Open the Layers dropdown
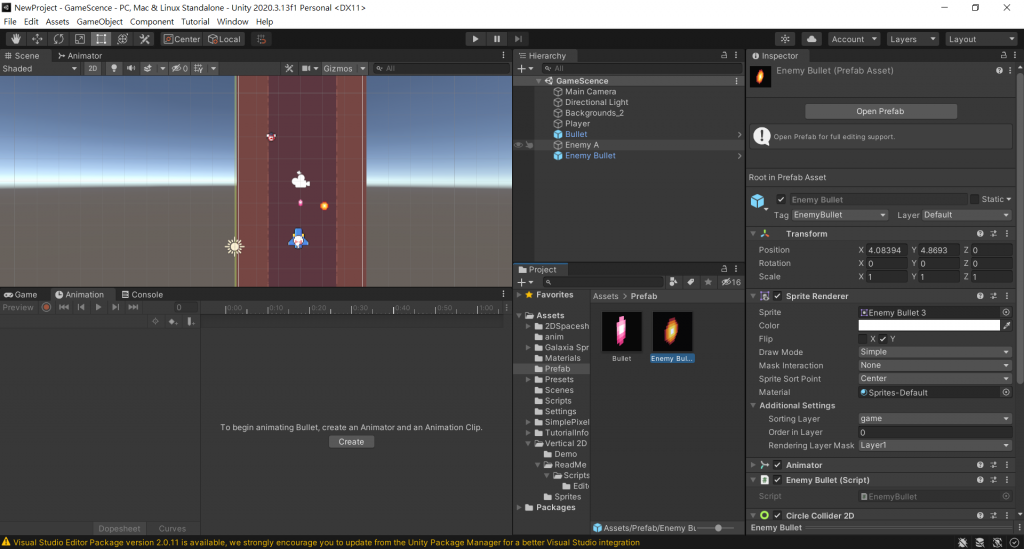Viewport: 1024px width, 549px height. coord(912,39)
